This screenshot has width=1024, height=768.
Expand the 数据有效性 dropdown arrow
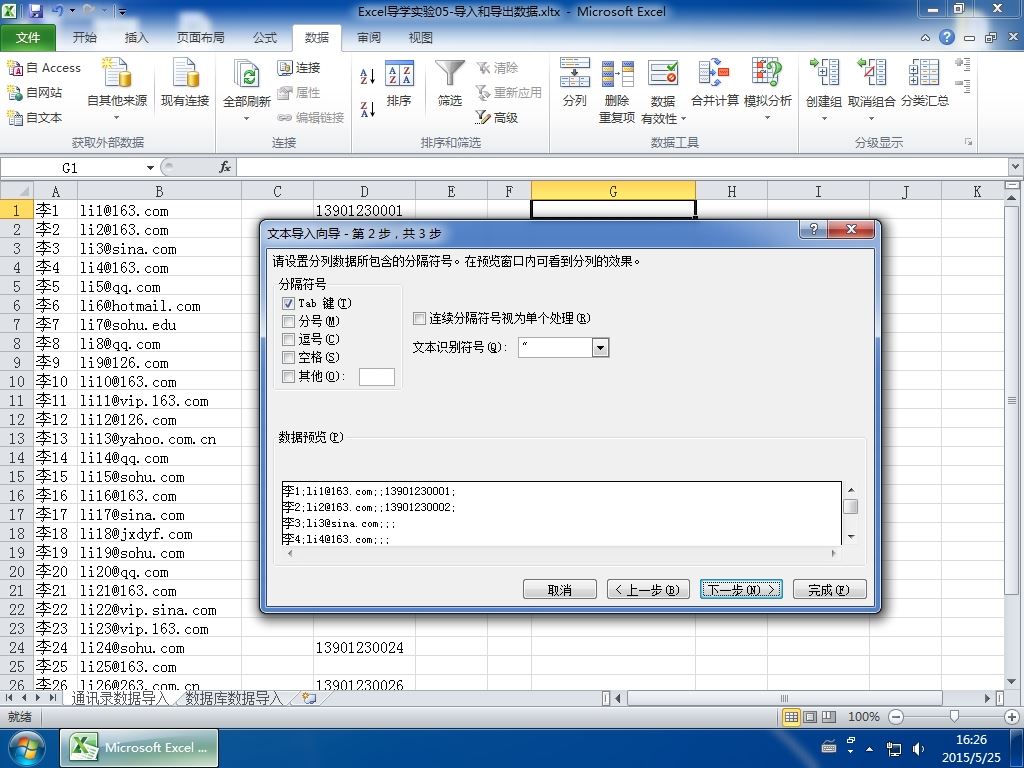coord(684,119)
